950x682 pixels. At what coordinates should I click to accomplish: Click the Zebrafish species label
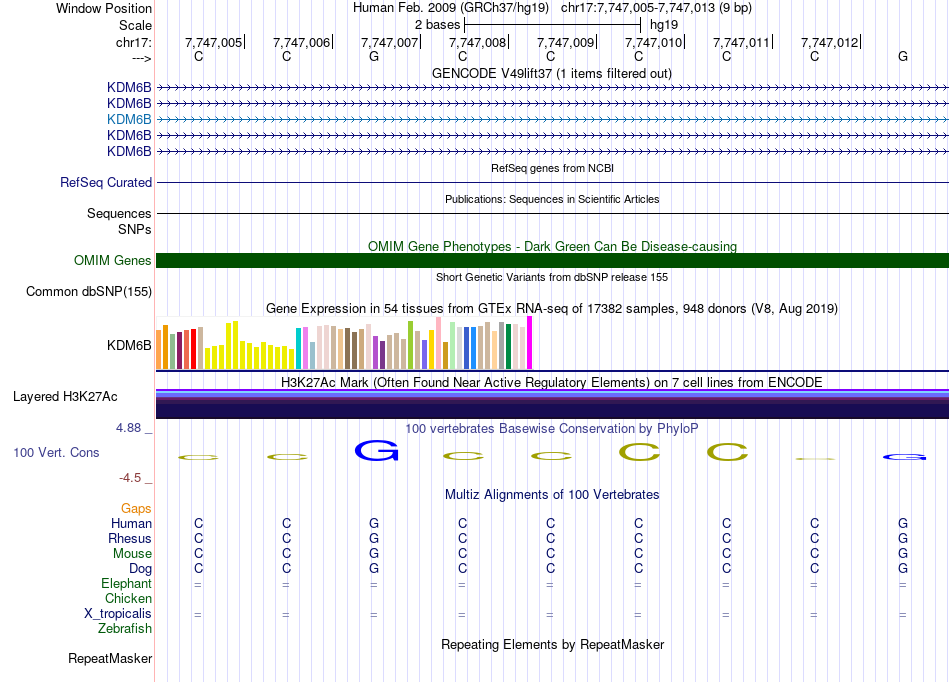[125, 629]
